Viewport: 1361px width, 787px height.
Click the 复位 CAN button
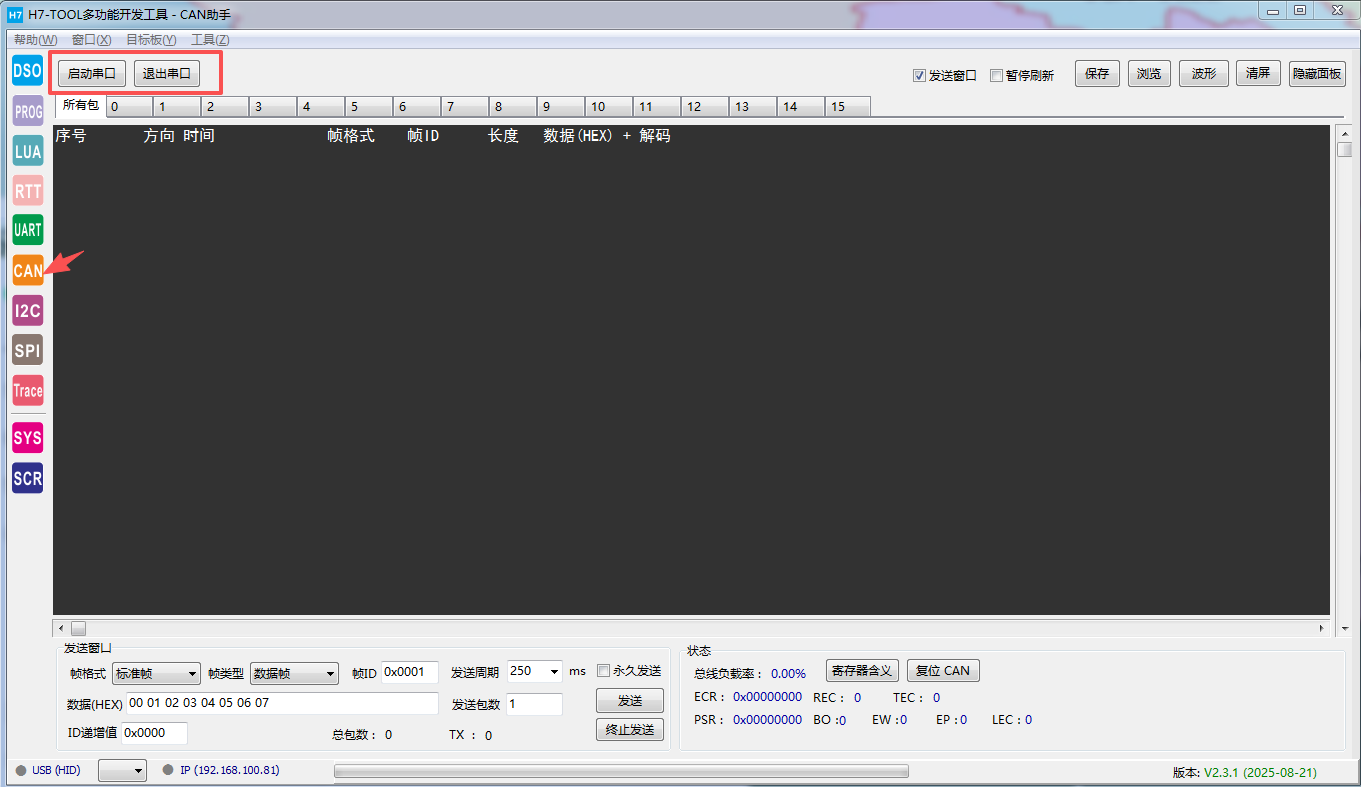point(942,670)
